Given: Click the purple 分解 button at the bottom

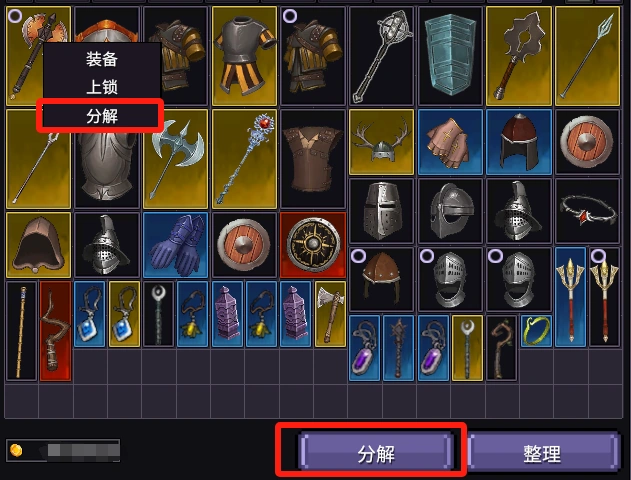Looking at the screenshot, I should tap(377, 453).
